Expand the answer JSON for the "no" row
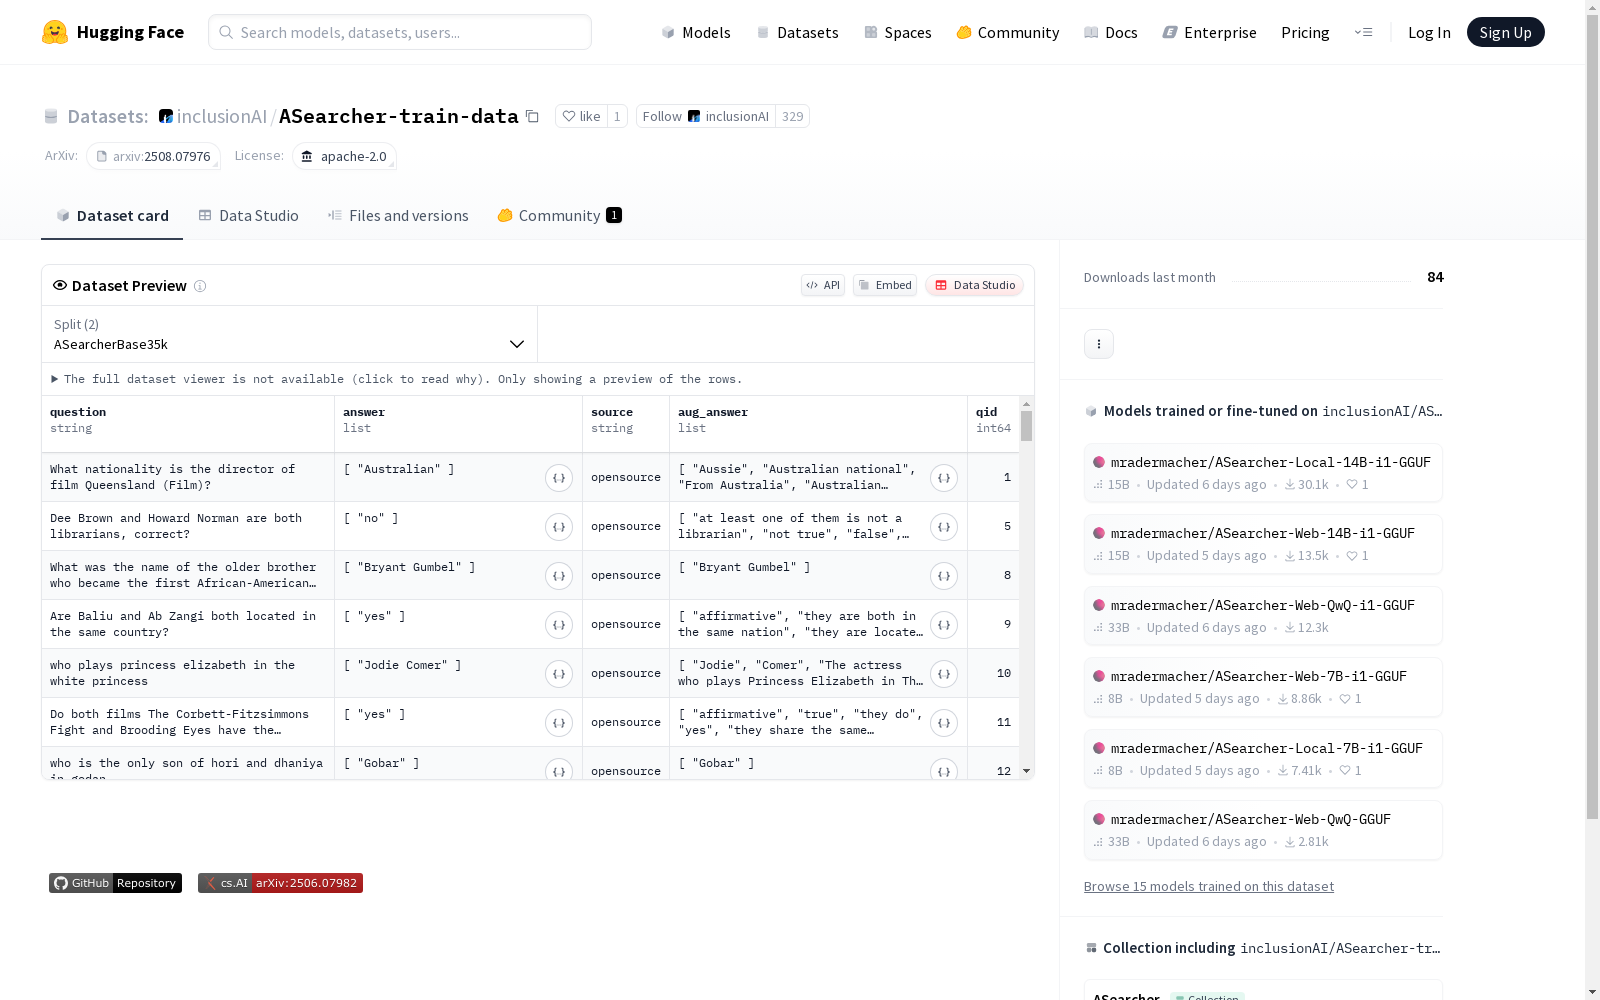Screen dimensions: 1600x1000 [559, 527]
